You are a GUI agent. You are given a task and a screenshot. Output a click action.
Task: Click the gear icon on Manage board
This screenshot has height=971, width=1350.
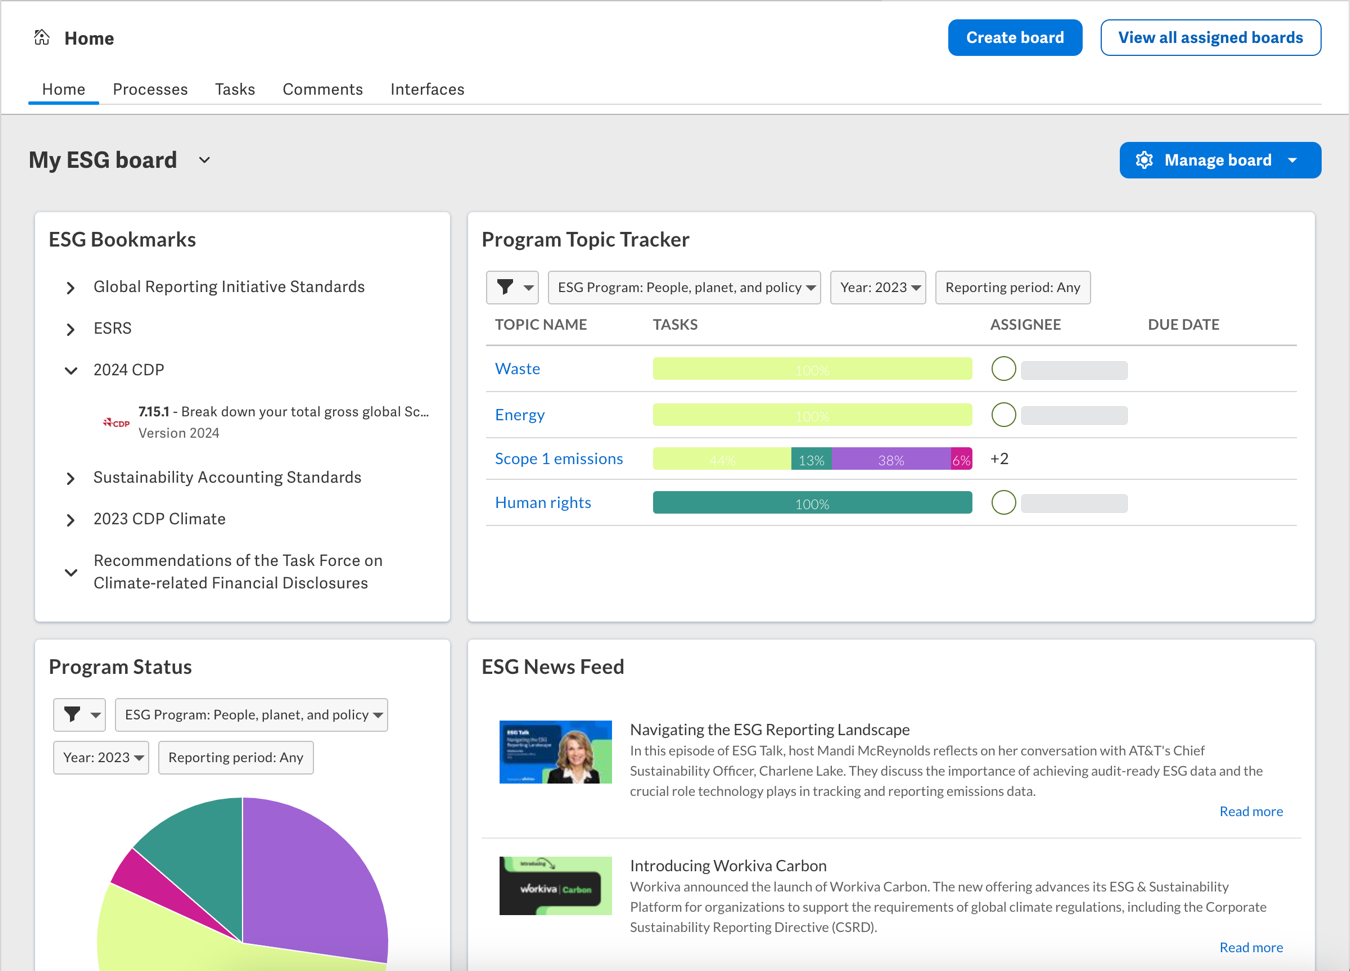[x=1144, y=160]
